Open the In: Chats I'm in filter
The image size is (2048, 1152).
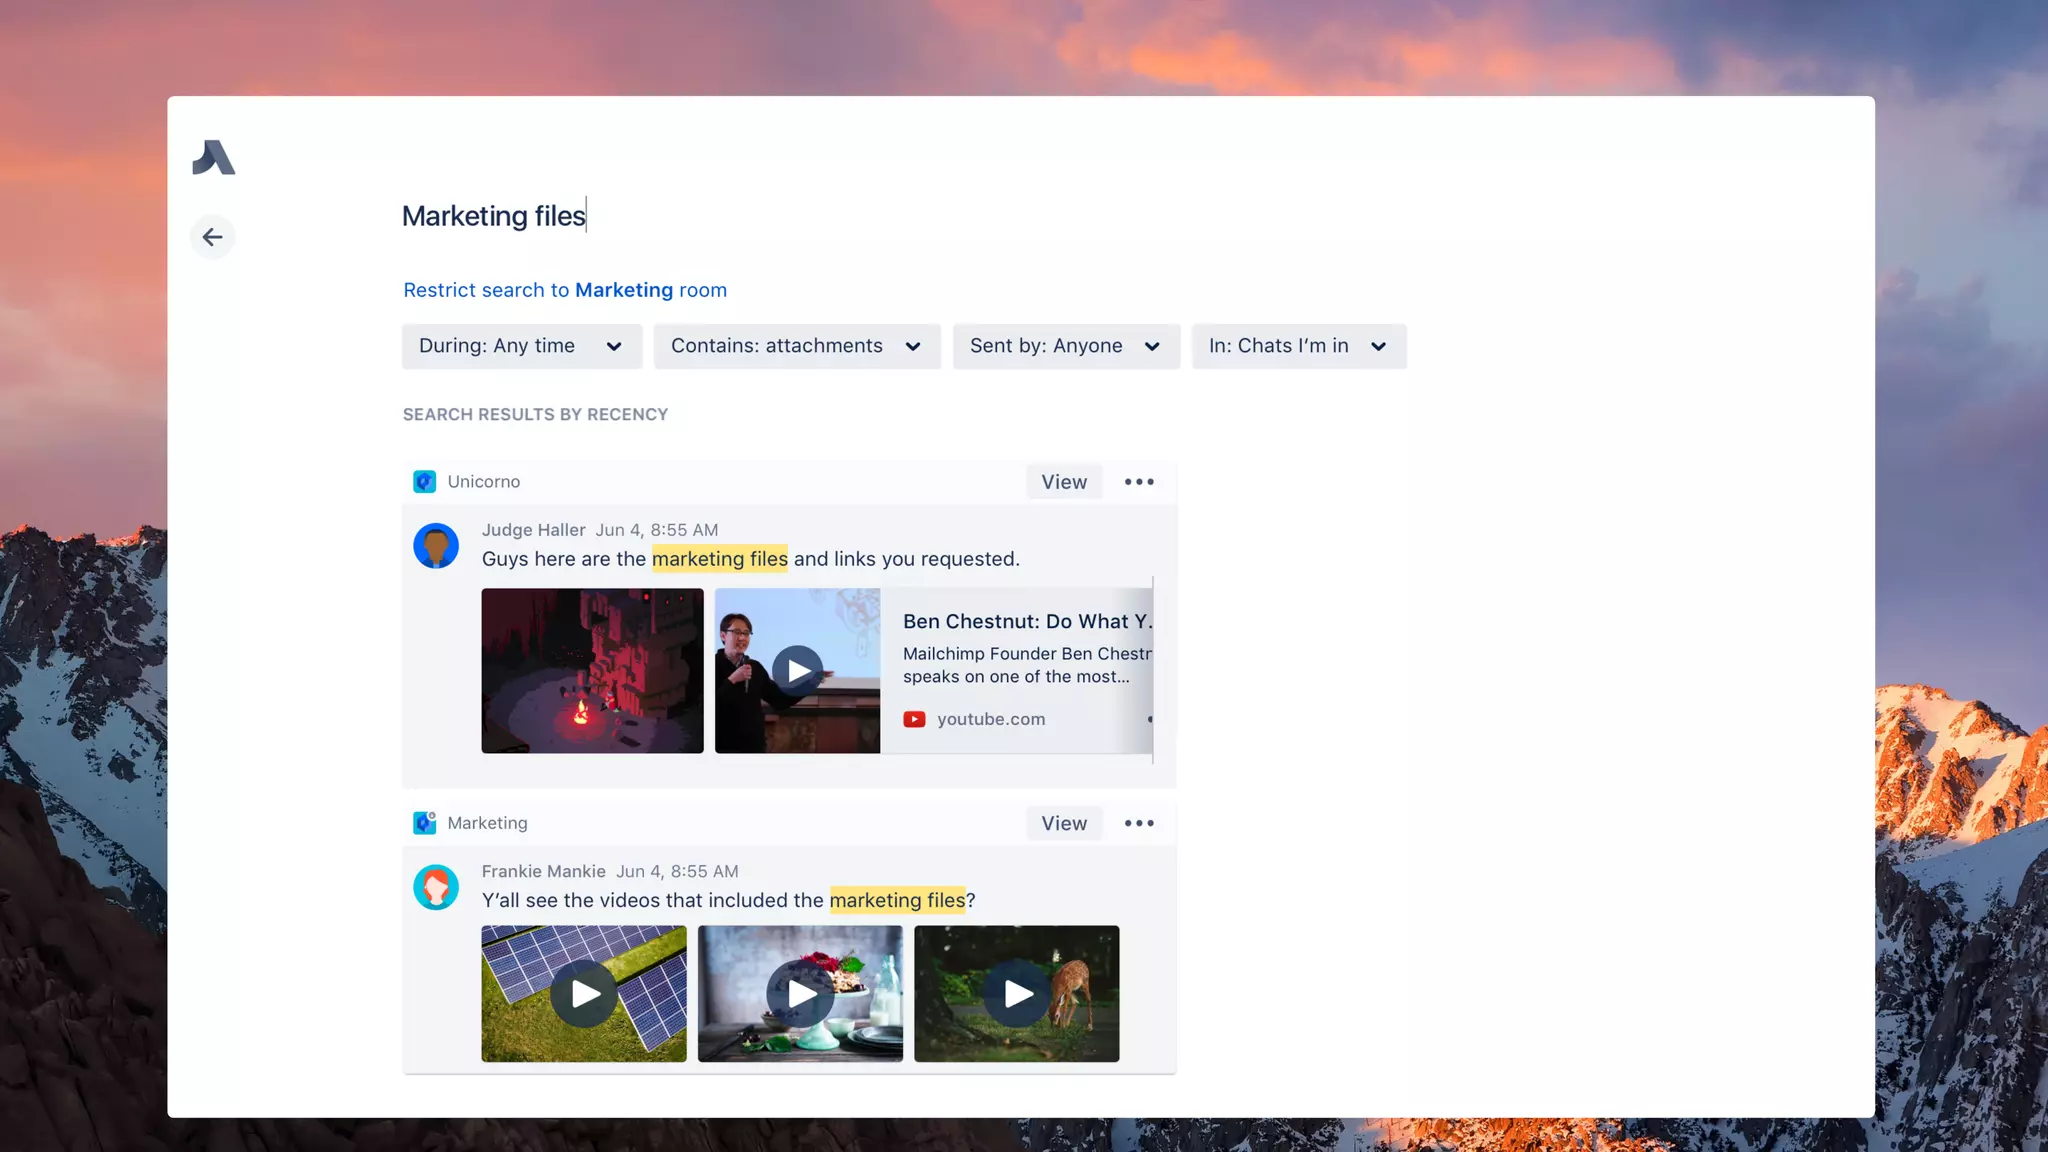point(1298,346)
